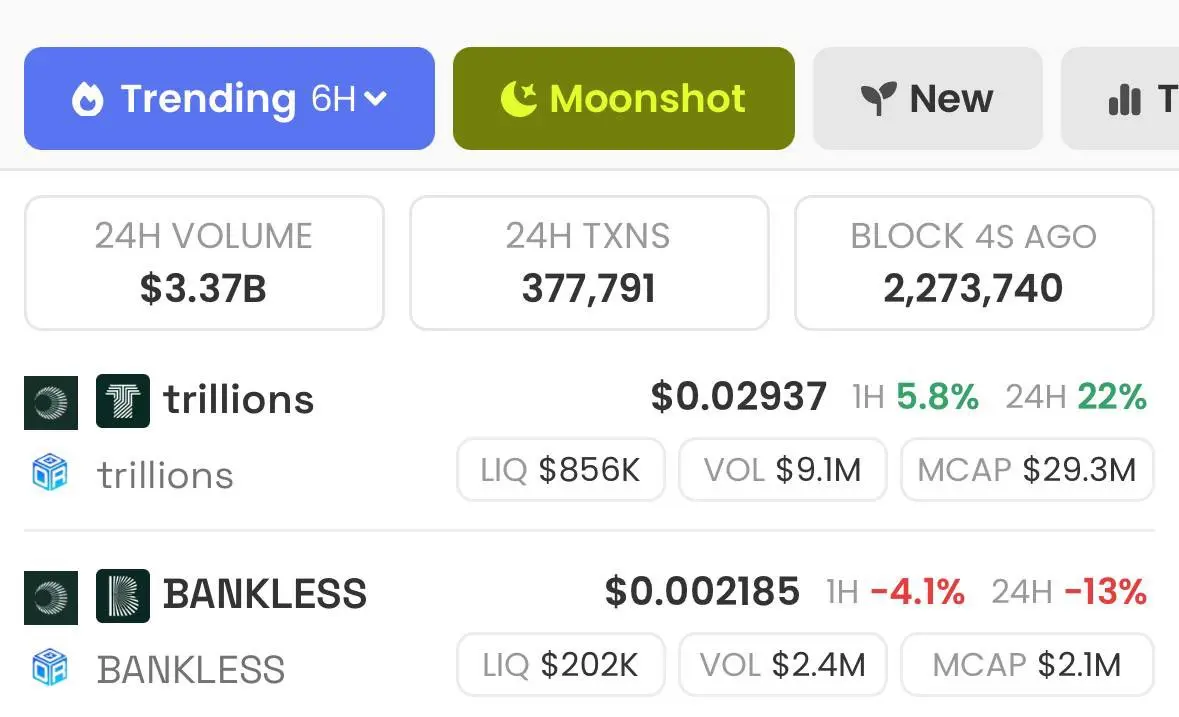Switch to the Moonshot tab
This screenshot has height=717, width=1179.
(x=624, y=98)
